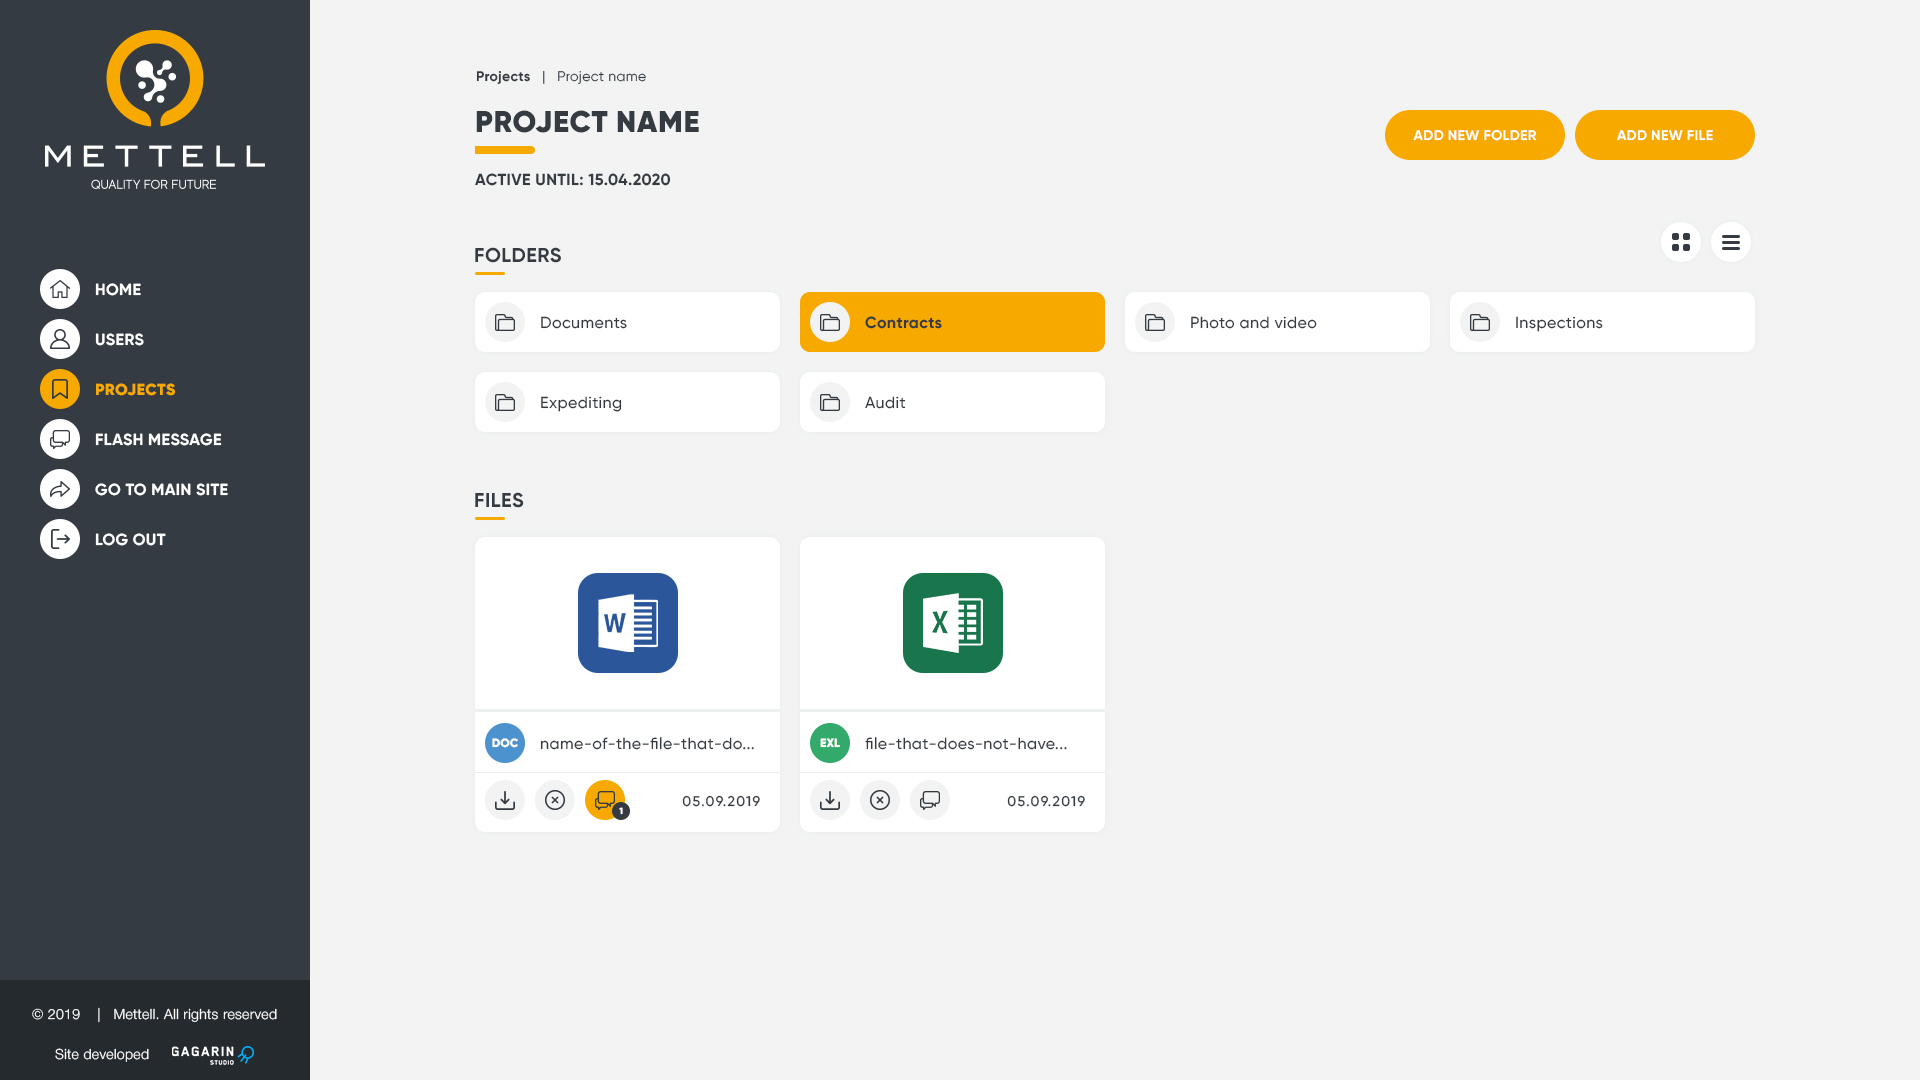Image resolution: width=1920 pixels, height=1080 pixels.
Task: Open comments on the Excel file
Action: click(x=930, y=800)
